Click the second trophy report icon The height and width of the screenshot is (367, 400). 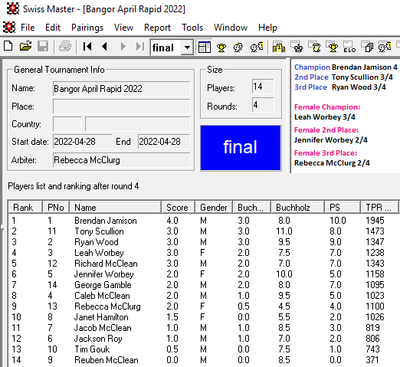point(332,47)
